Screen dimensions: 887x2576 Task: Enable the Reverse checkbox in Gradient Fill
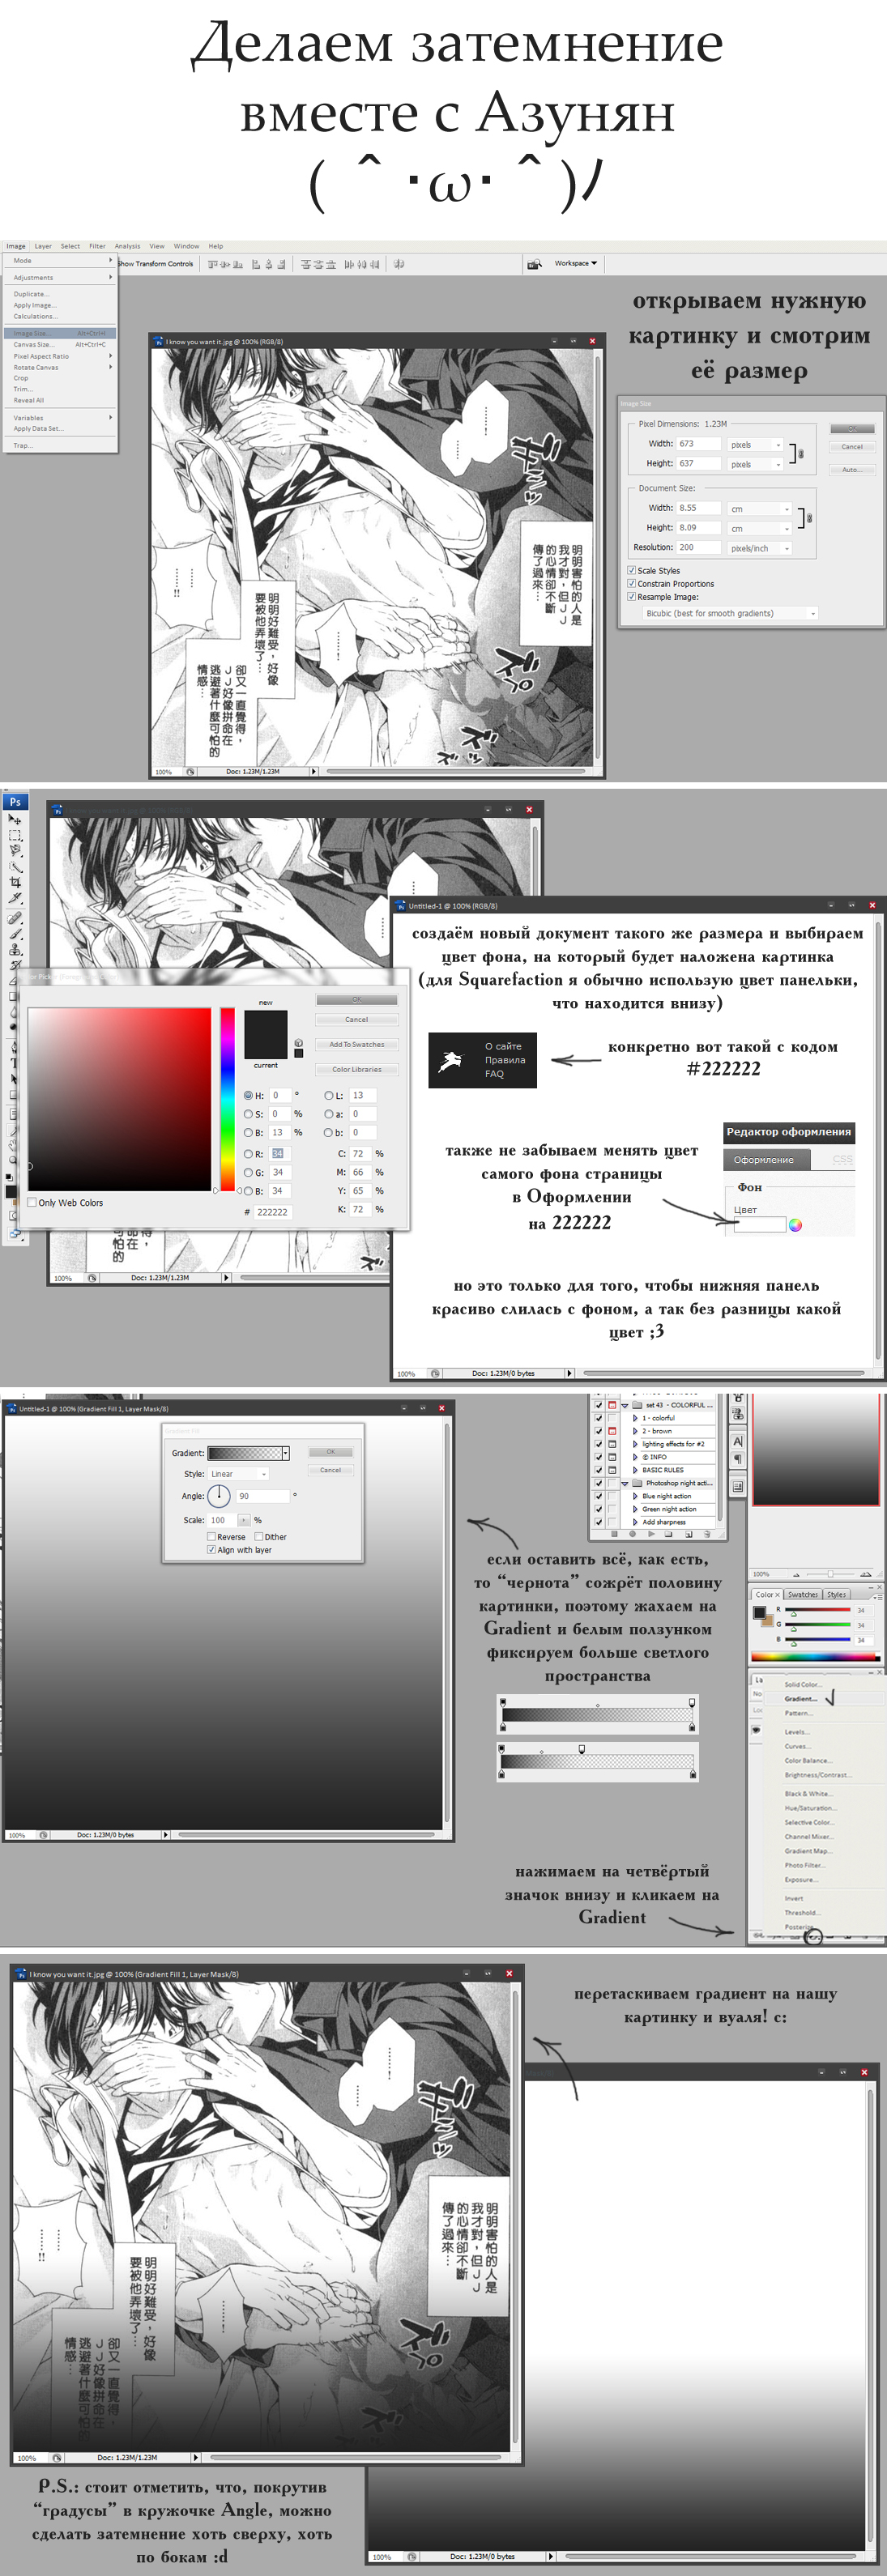click(x=211, y=1537)
